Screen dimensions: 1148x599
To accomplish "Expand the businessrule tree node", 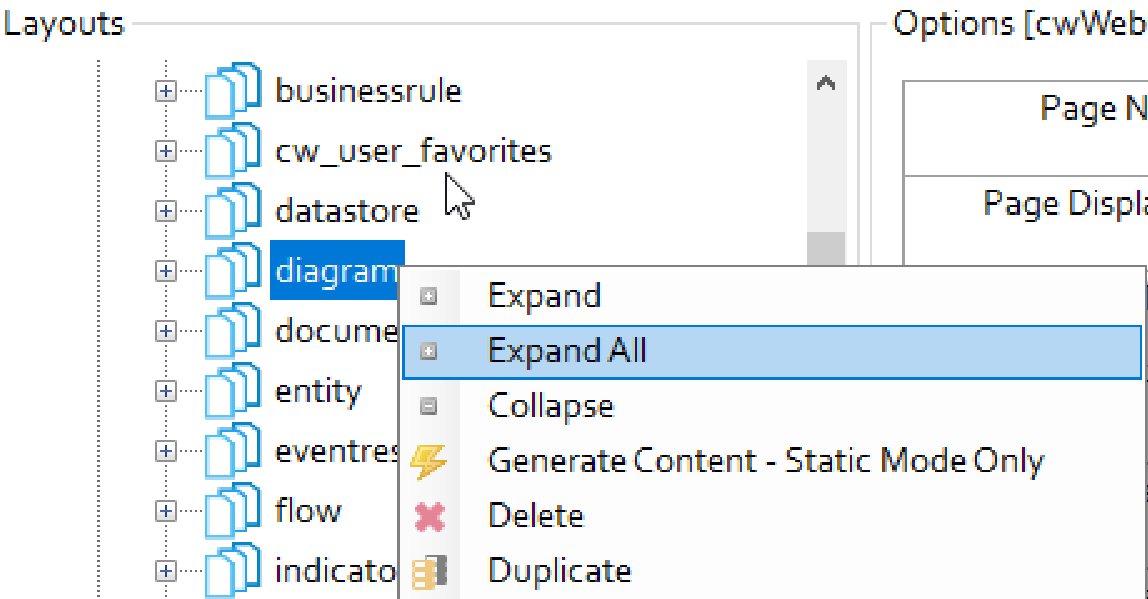I will [166, 91].
